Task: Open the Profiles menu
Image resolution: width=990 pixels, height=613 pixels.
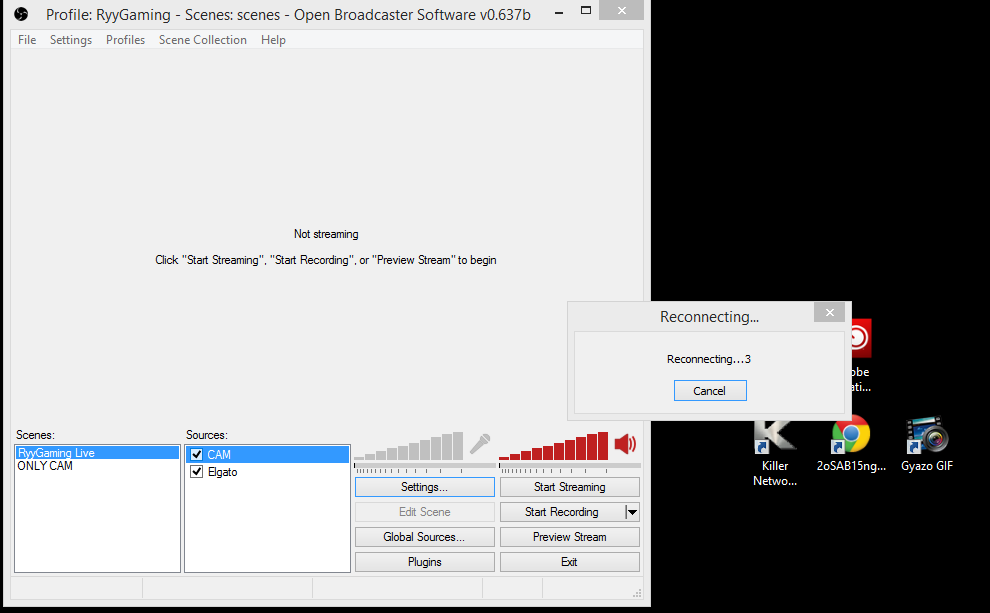Action: tap(125, 40)
